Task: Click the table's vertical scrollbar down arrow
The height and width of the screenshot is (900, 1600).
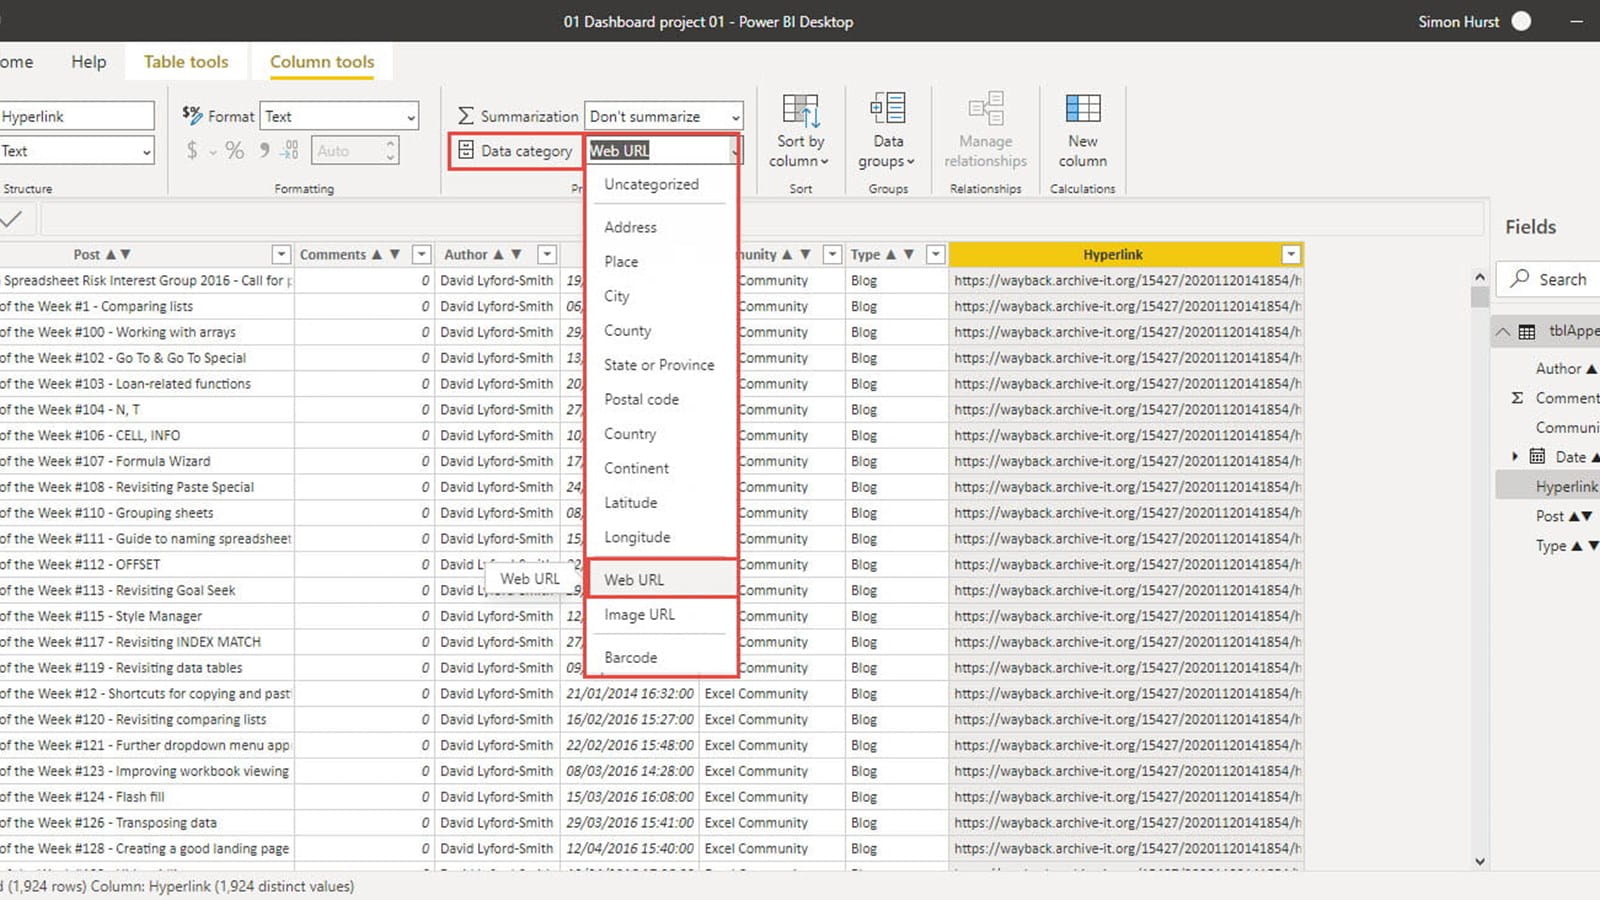Action: click(1480, 861)
